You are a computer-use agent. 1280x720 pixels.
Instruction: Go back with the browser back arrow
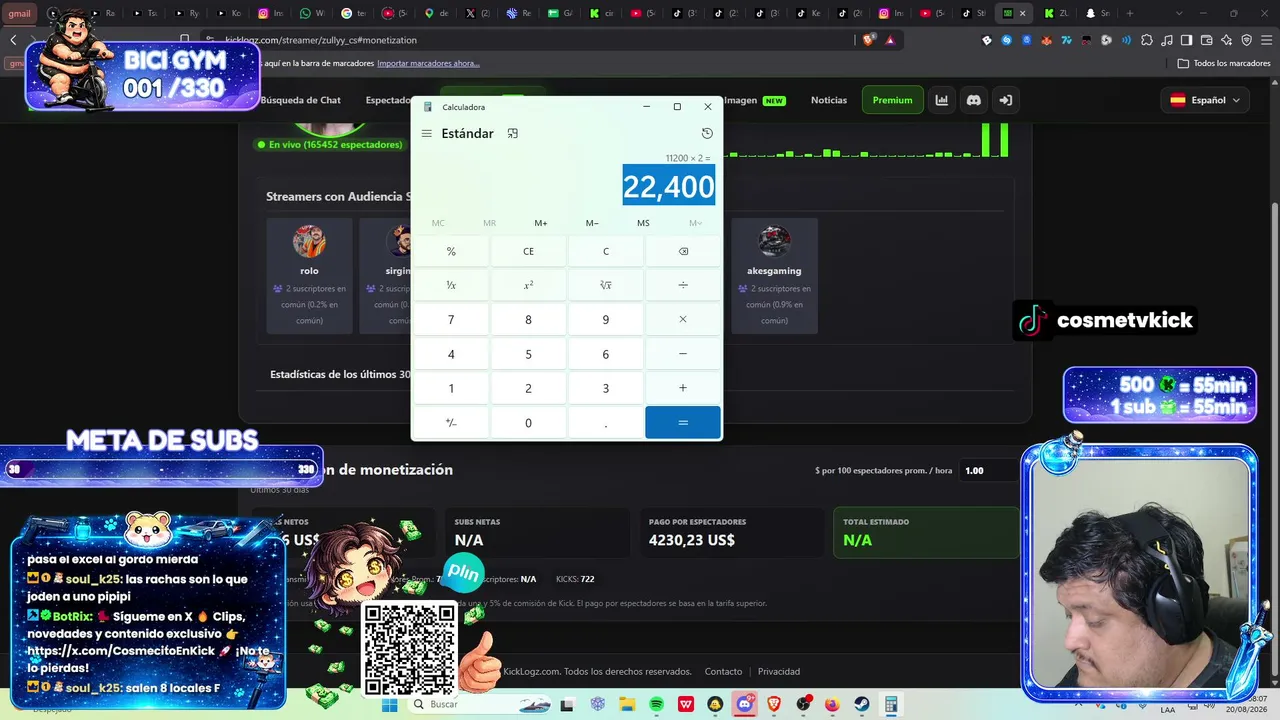(x=13, y=40)
